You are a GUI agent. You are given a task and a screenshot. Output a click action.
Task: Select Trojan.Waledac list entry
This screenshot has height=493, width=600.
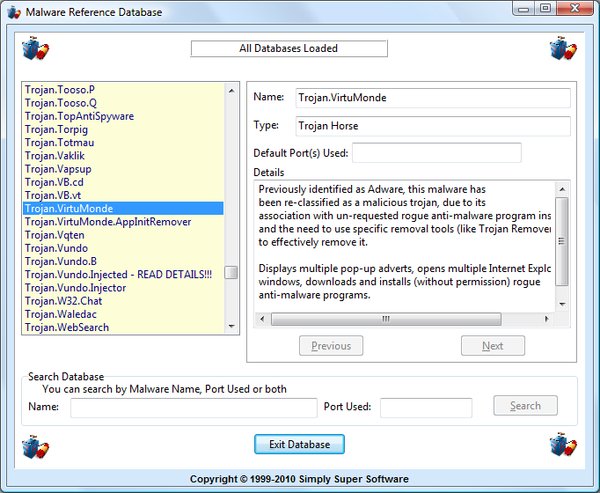61,314
